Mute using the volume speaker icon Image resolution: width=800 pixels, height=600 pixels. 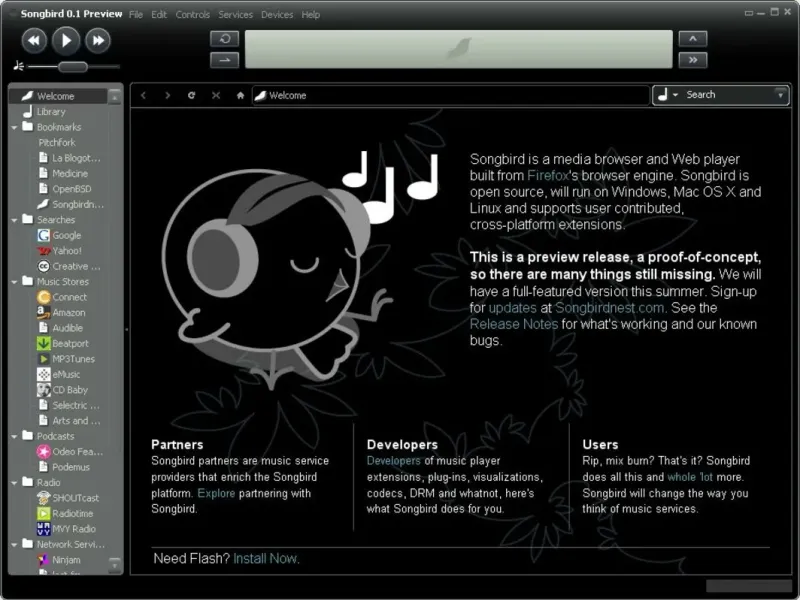(18, 66)
